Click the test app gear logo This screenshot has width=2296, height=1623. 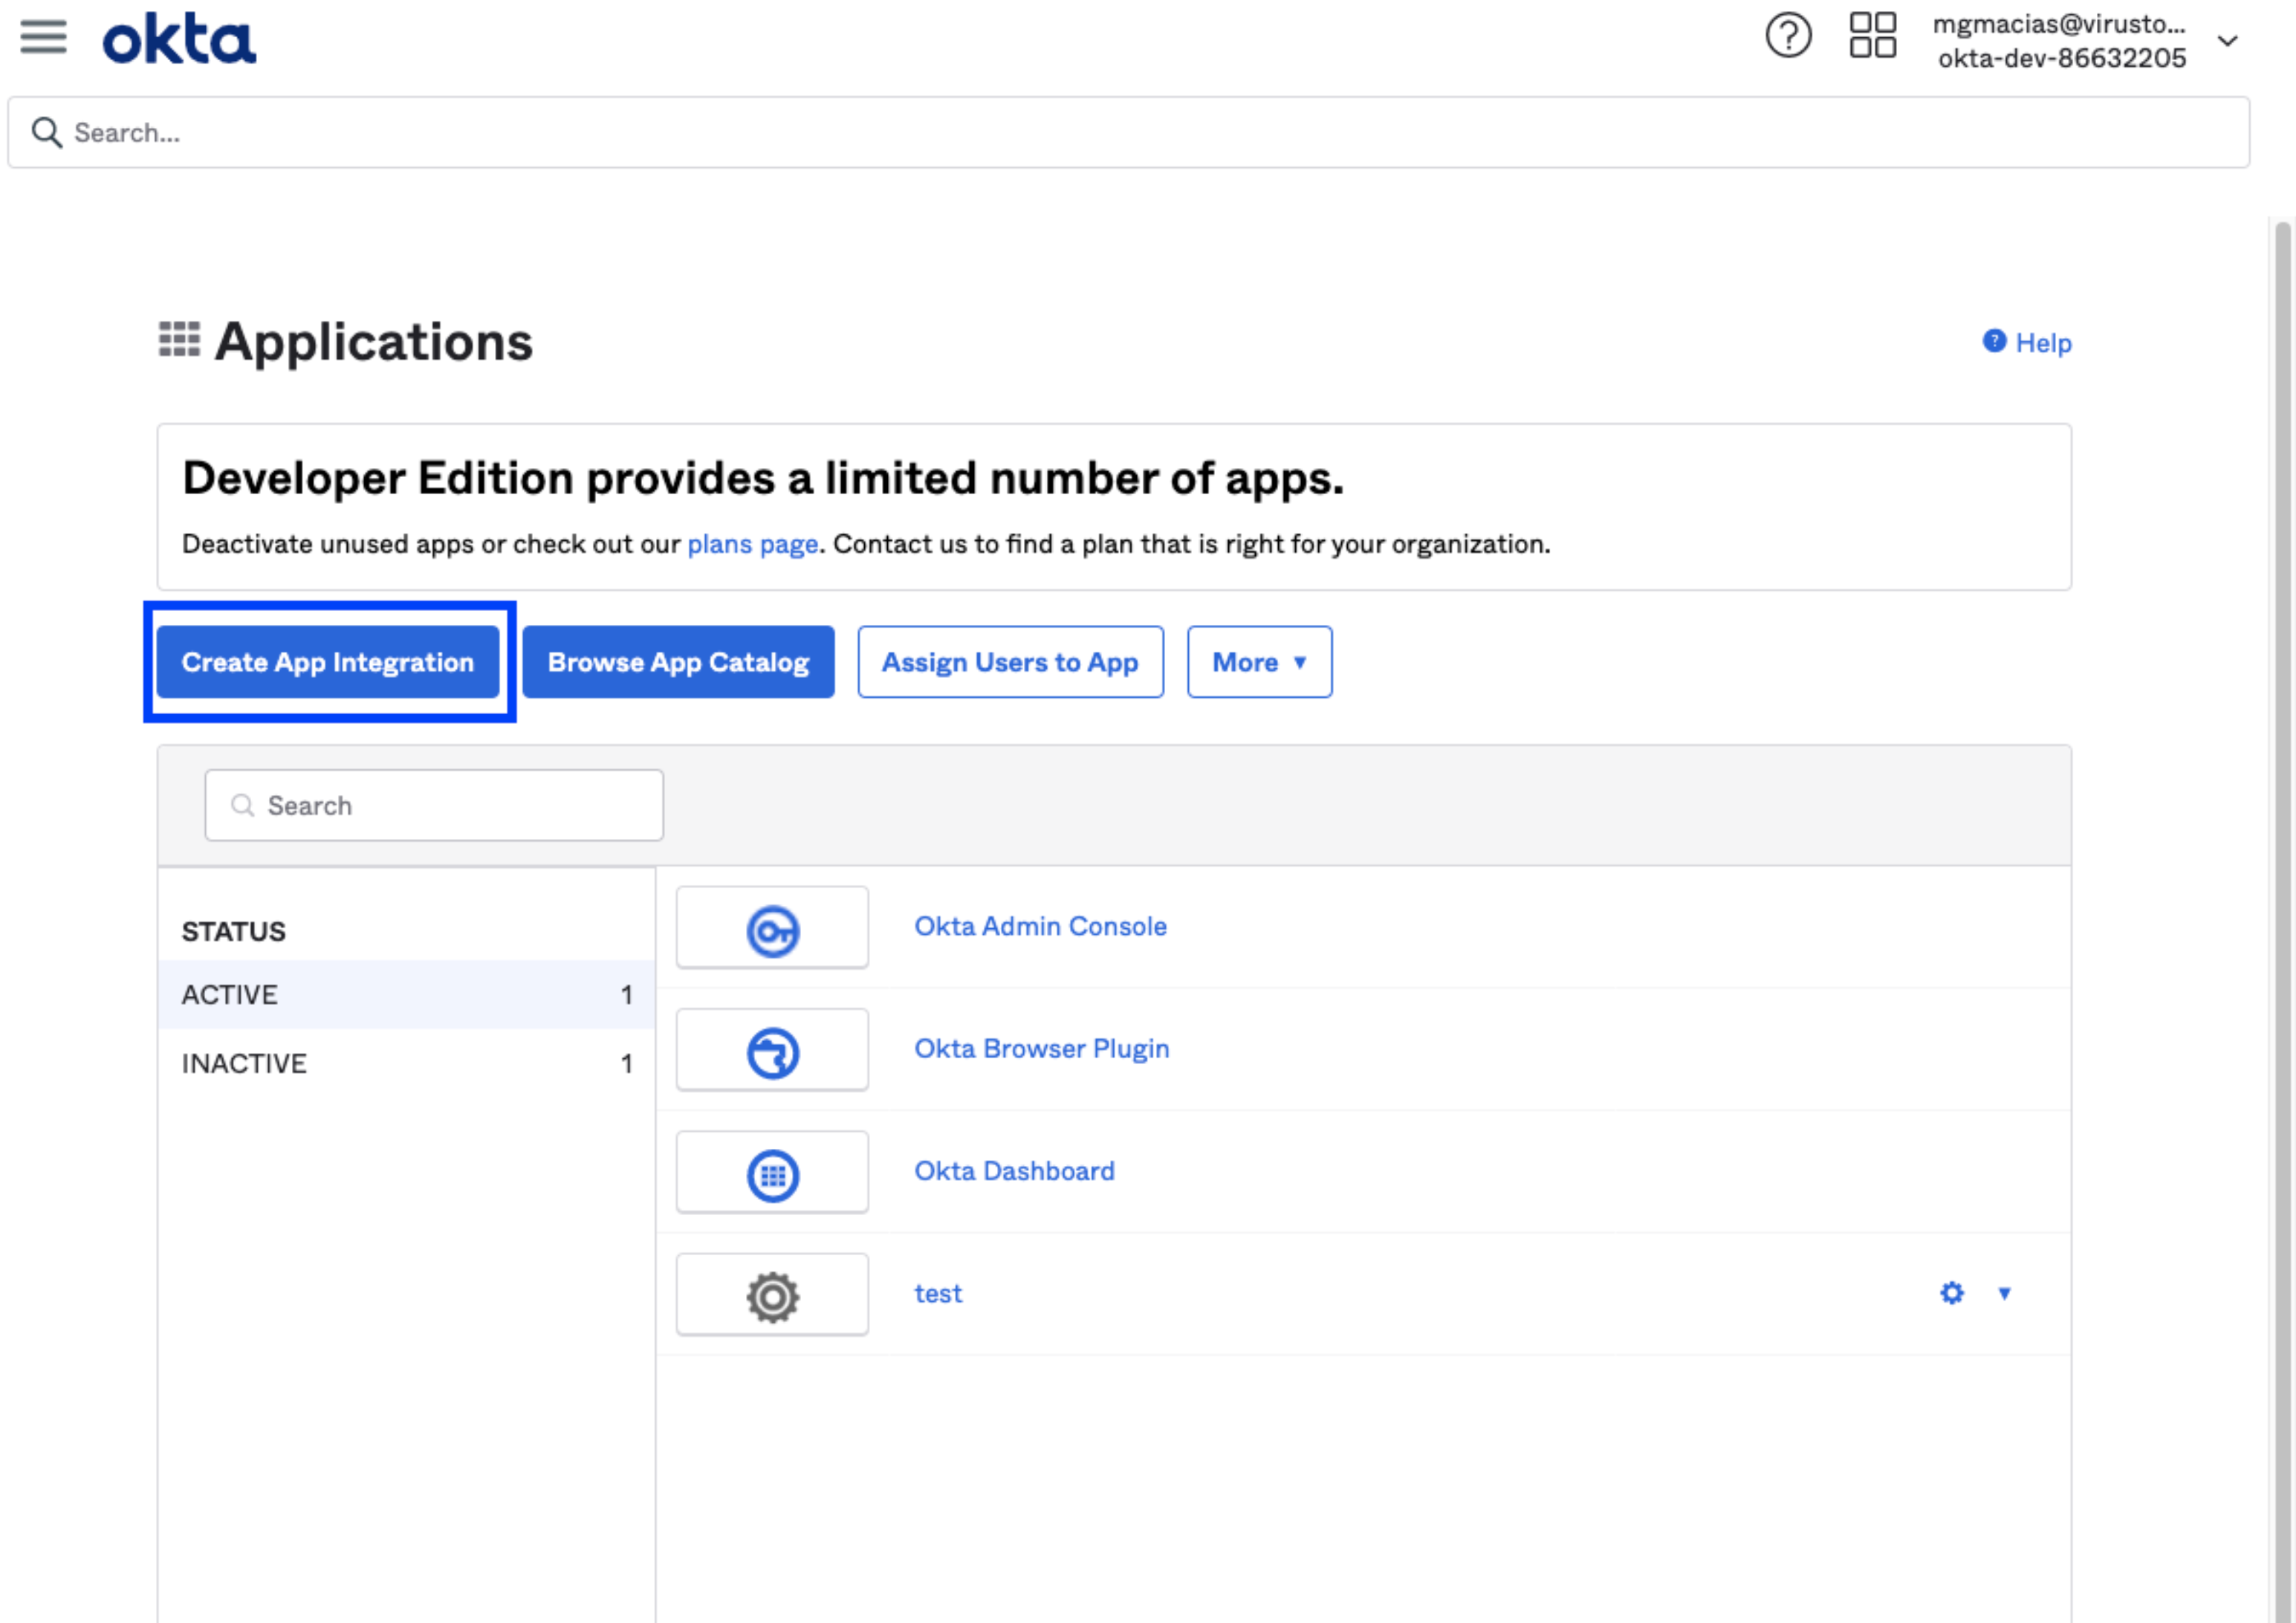tap(772, 1295)
